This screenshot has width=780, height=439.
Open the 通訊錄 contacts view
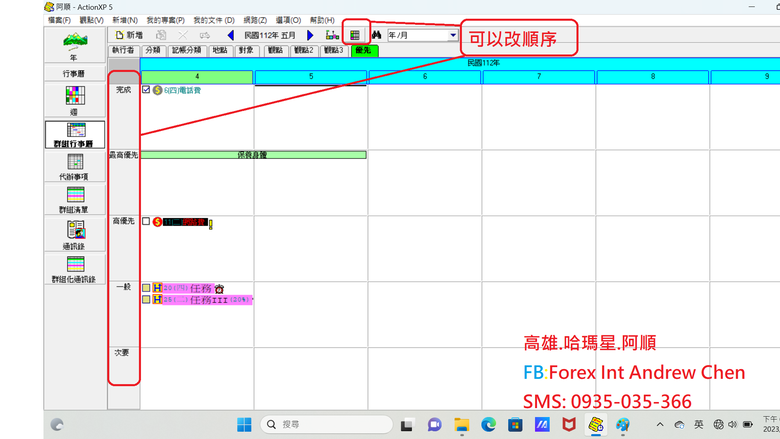click(75, 235)
